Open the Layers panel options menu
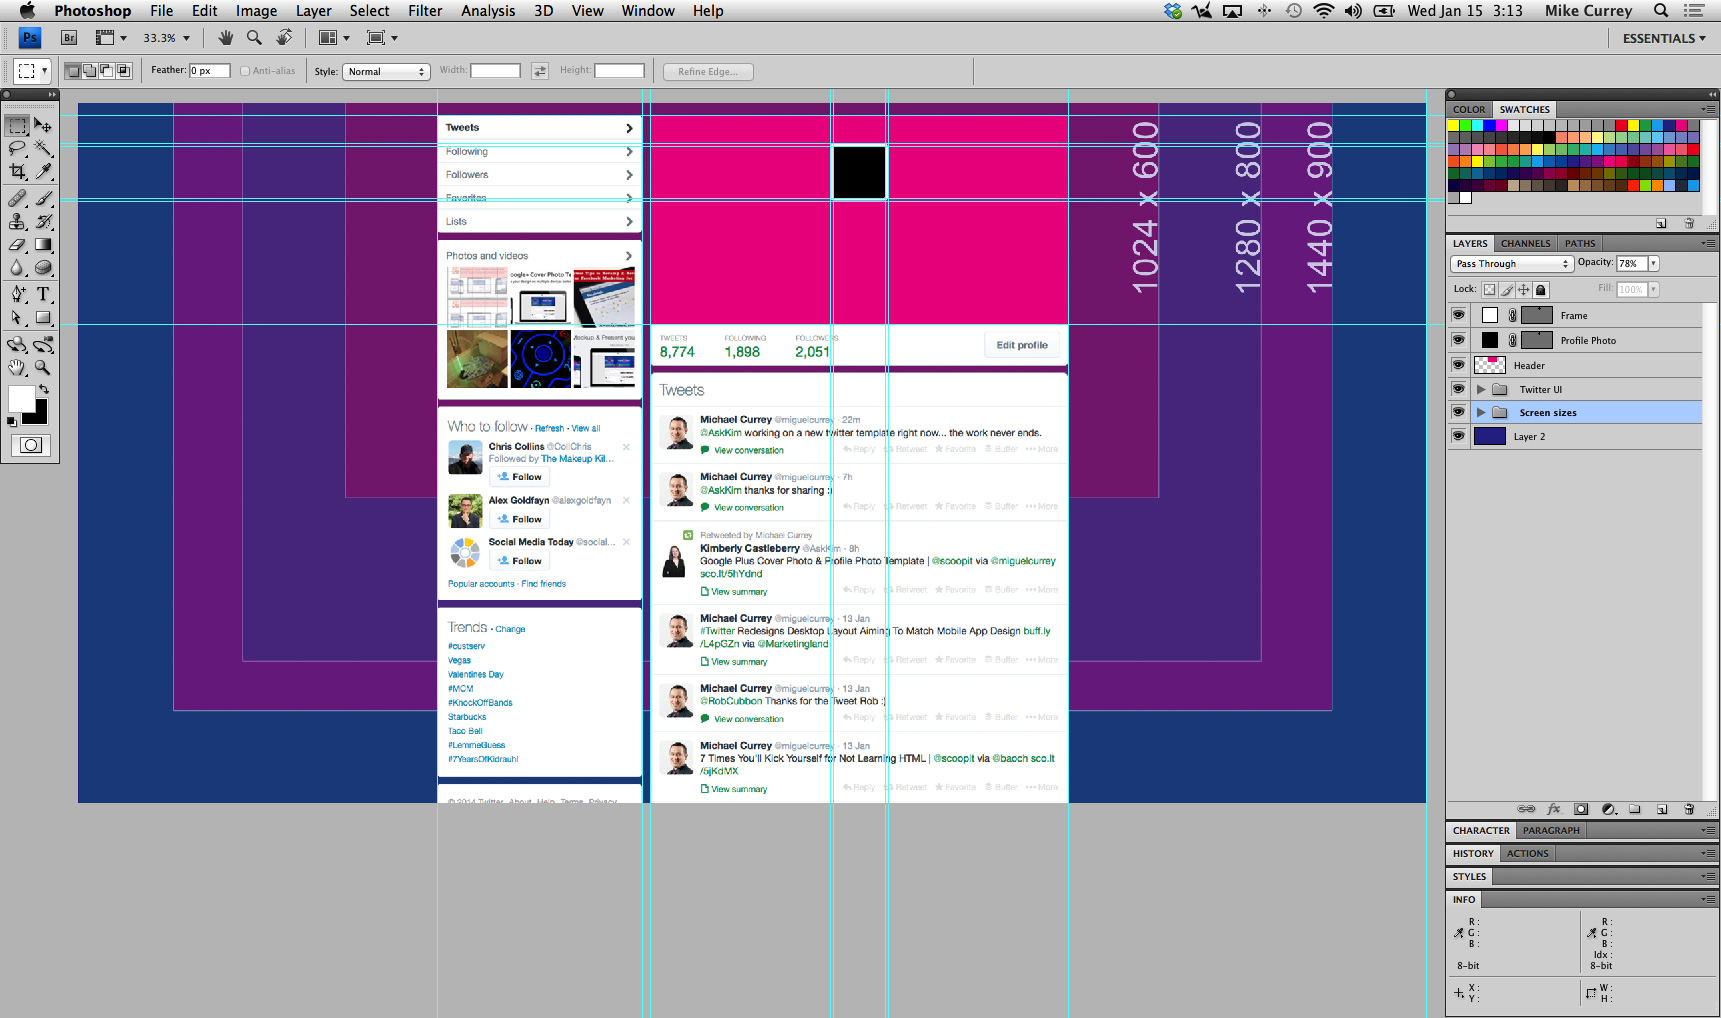Screen dimensions: 1721x1018 (1710, 243)
